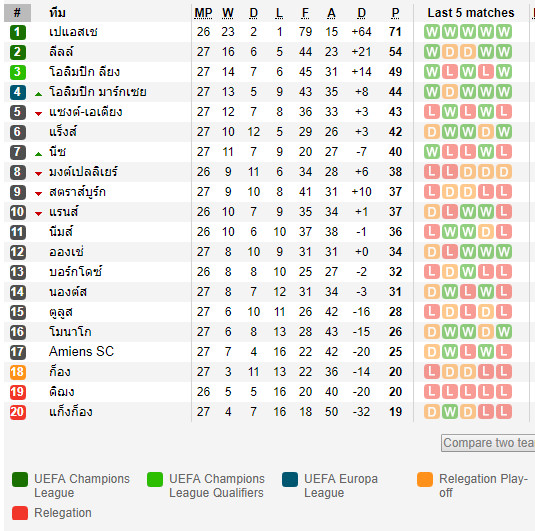Click the rank 1 position badge
The image size is (535, 531).
pyautogui.click(x=17, y=32)
